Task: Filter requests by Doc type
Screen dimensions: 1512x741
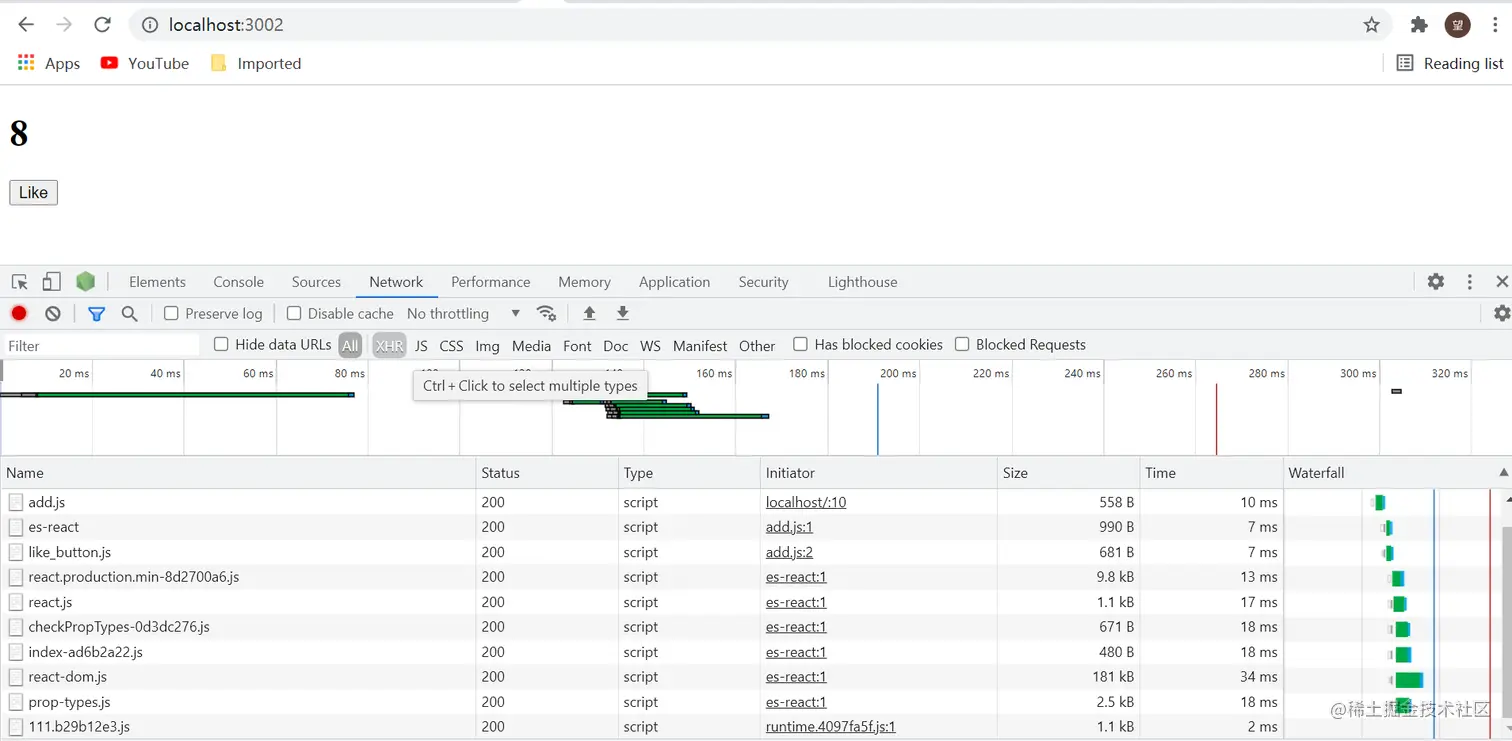Action: pos(616,345)
